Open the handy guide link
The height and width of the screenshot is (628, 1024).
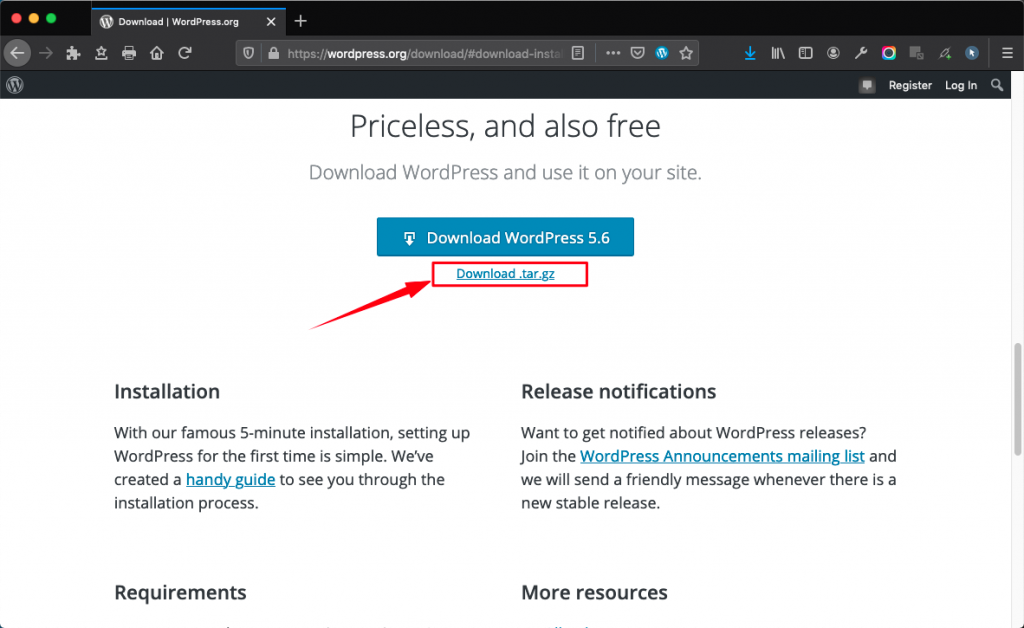coord(231,479)
